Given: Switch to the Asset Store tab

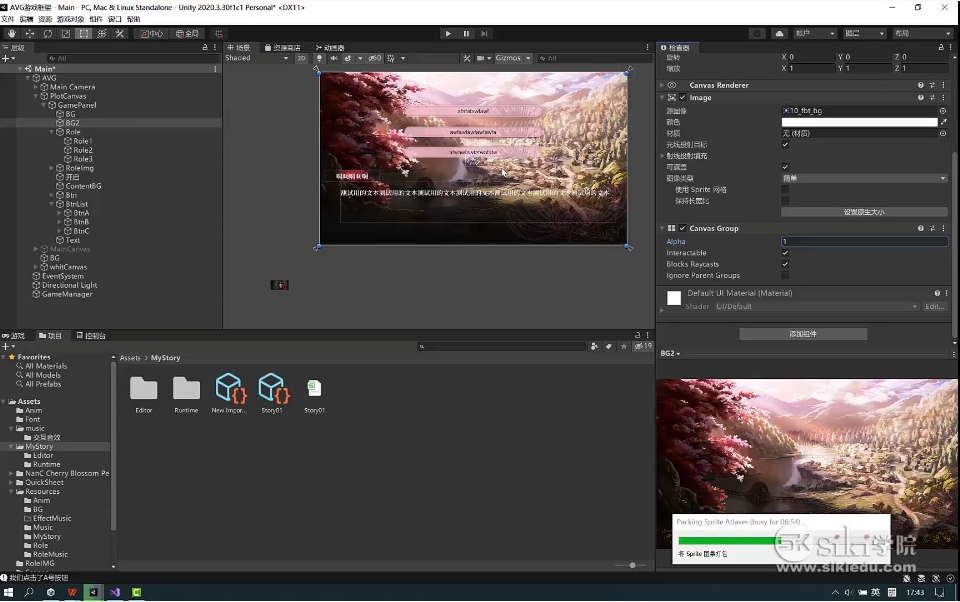Looking at the screenshot, I should [282, 47].
